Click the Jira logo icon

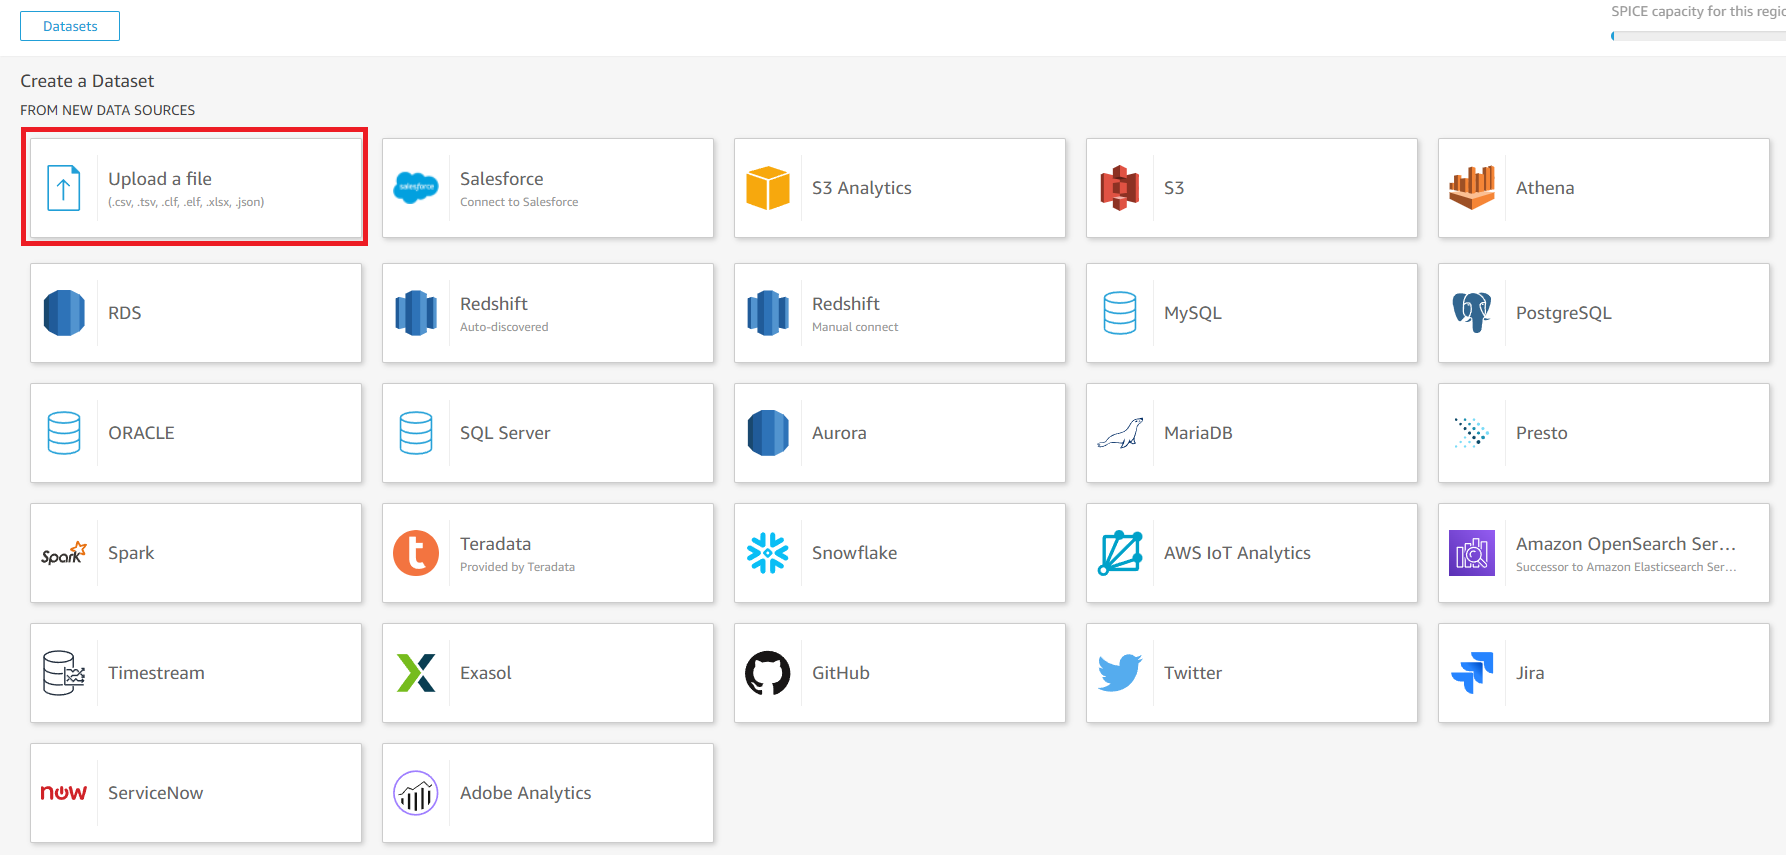click(1472, 673)
